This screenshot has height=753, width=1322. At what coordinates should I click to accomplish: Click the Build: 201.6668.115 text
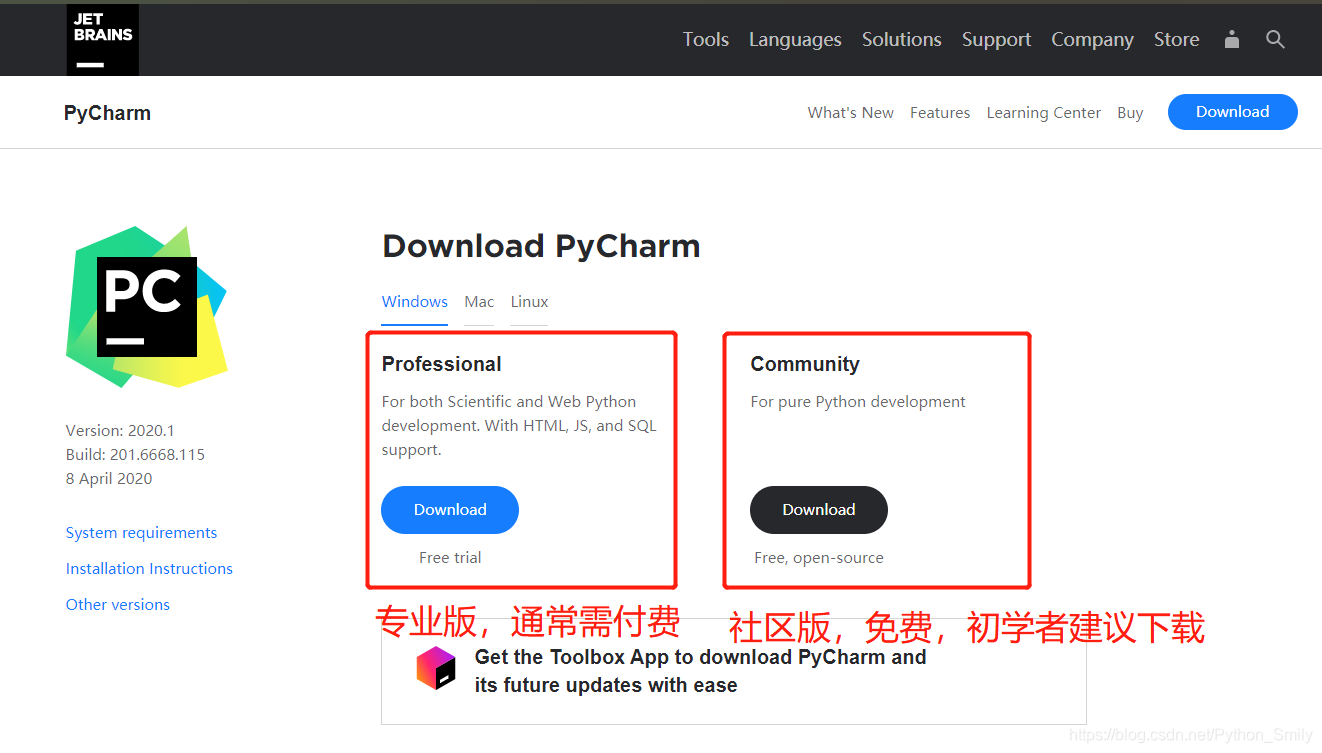pyautogui.click(x=135, y=455)
